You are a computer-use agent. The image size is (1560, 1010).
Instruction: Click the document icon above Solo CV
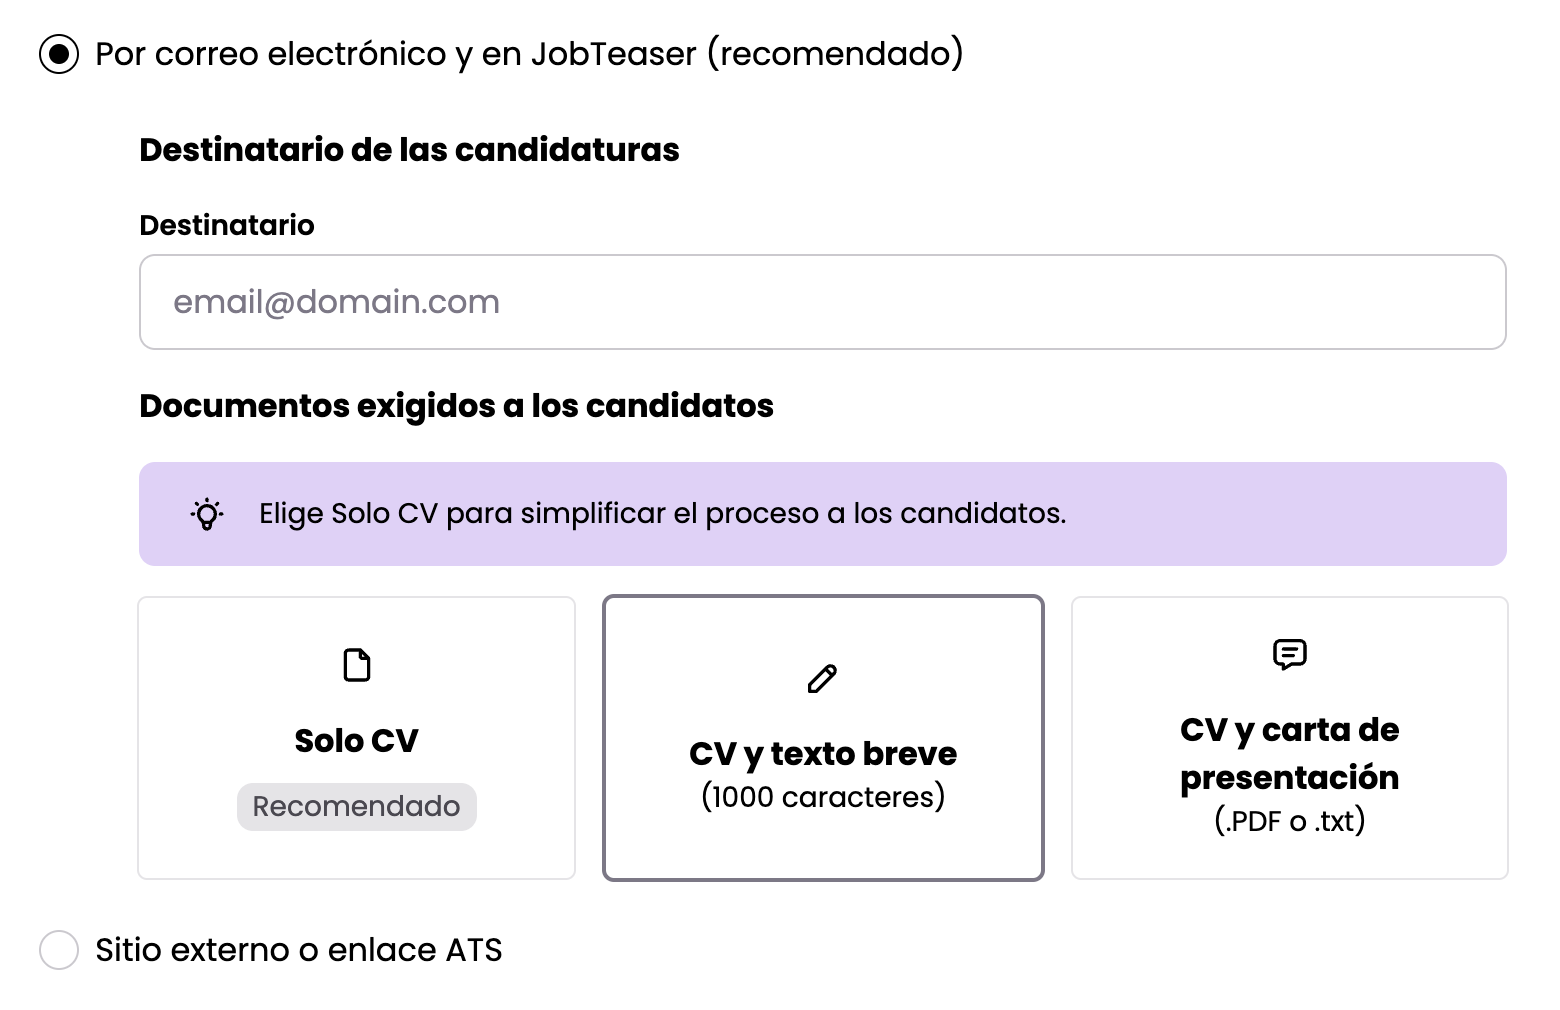click(x=357, y=665)
